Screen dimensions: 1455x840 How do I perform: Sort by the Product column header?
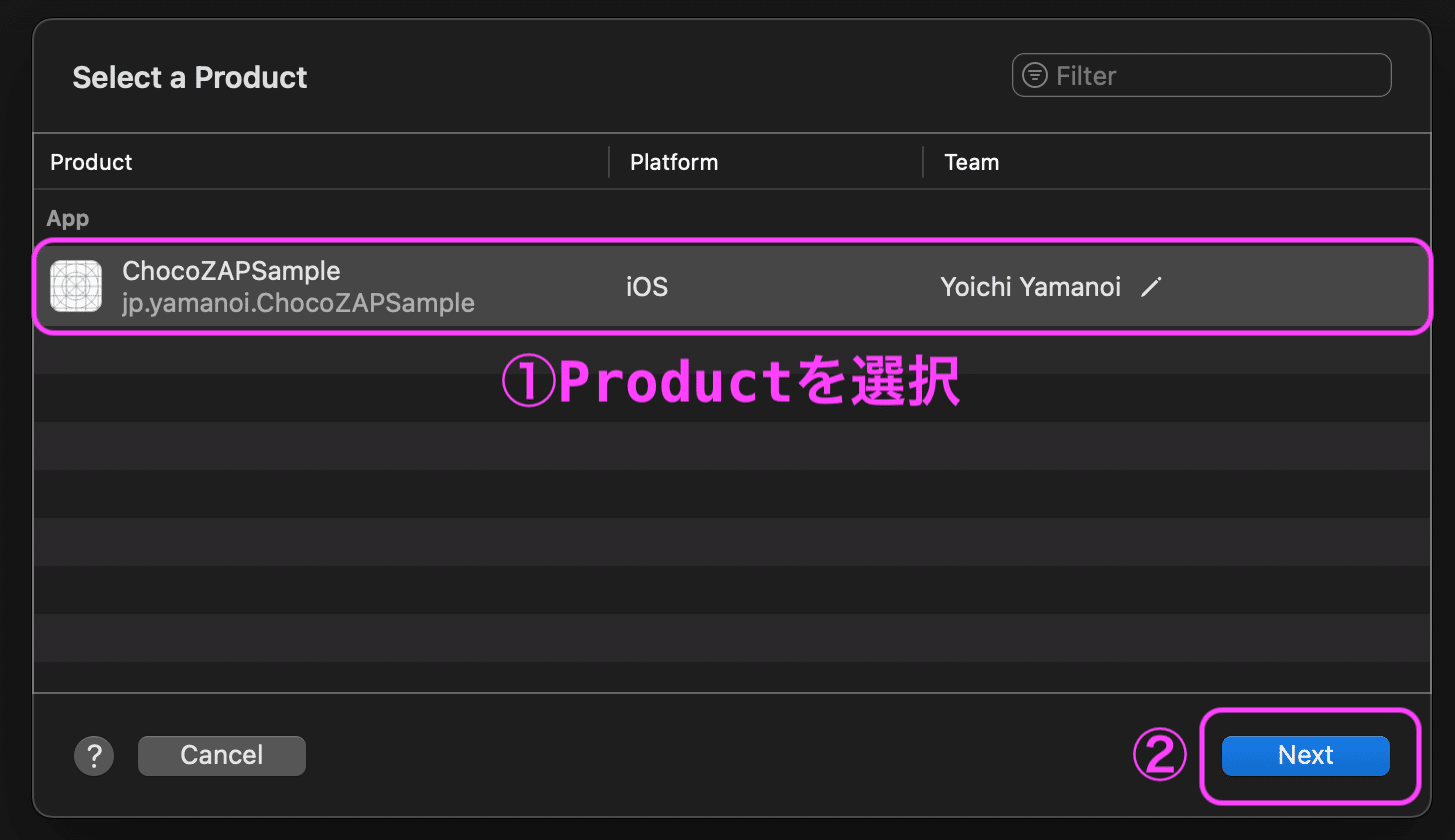tap(92, 162)
